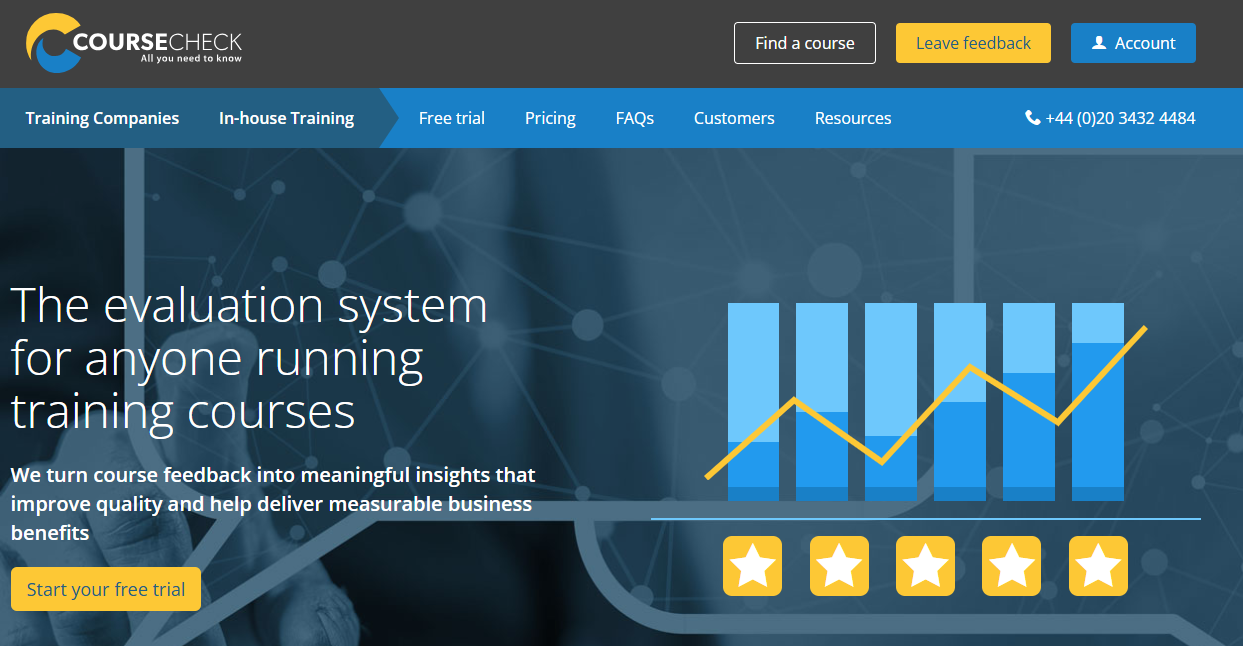Switch to the In-house Training section
Image resolution: width=1243 pixels, height=646 pixels.
[286, 118]
